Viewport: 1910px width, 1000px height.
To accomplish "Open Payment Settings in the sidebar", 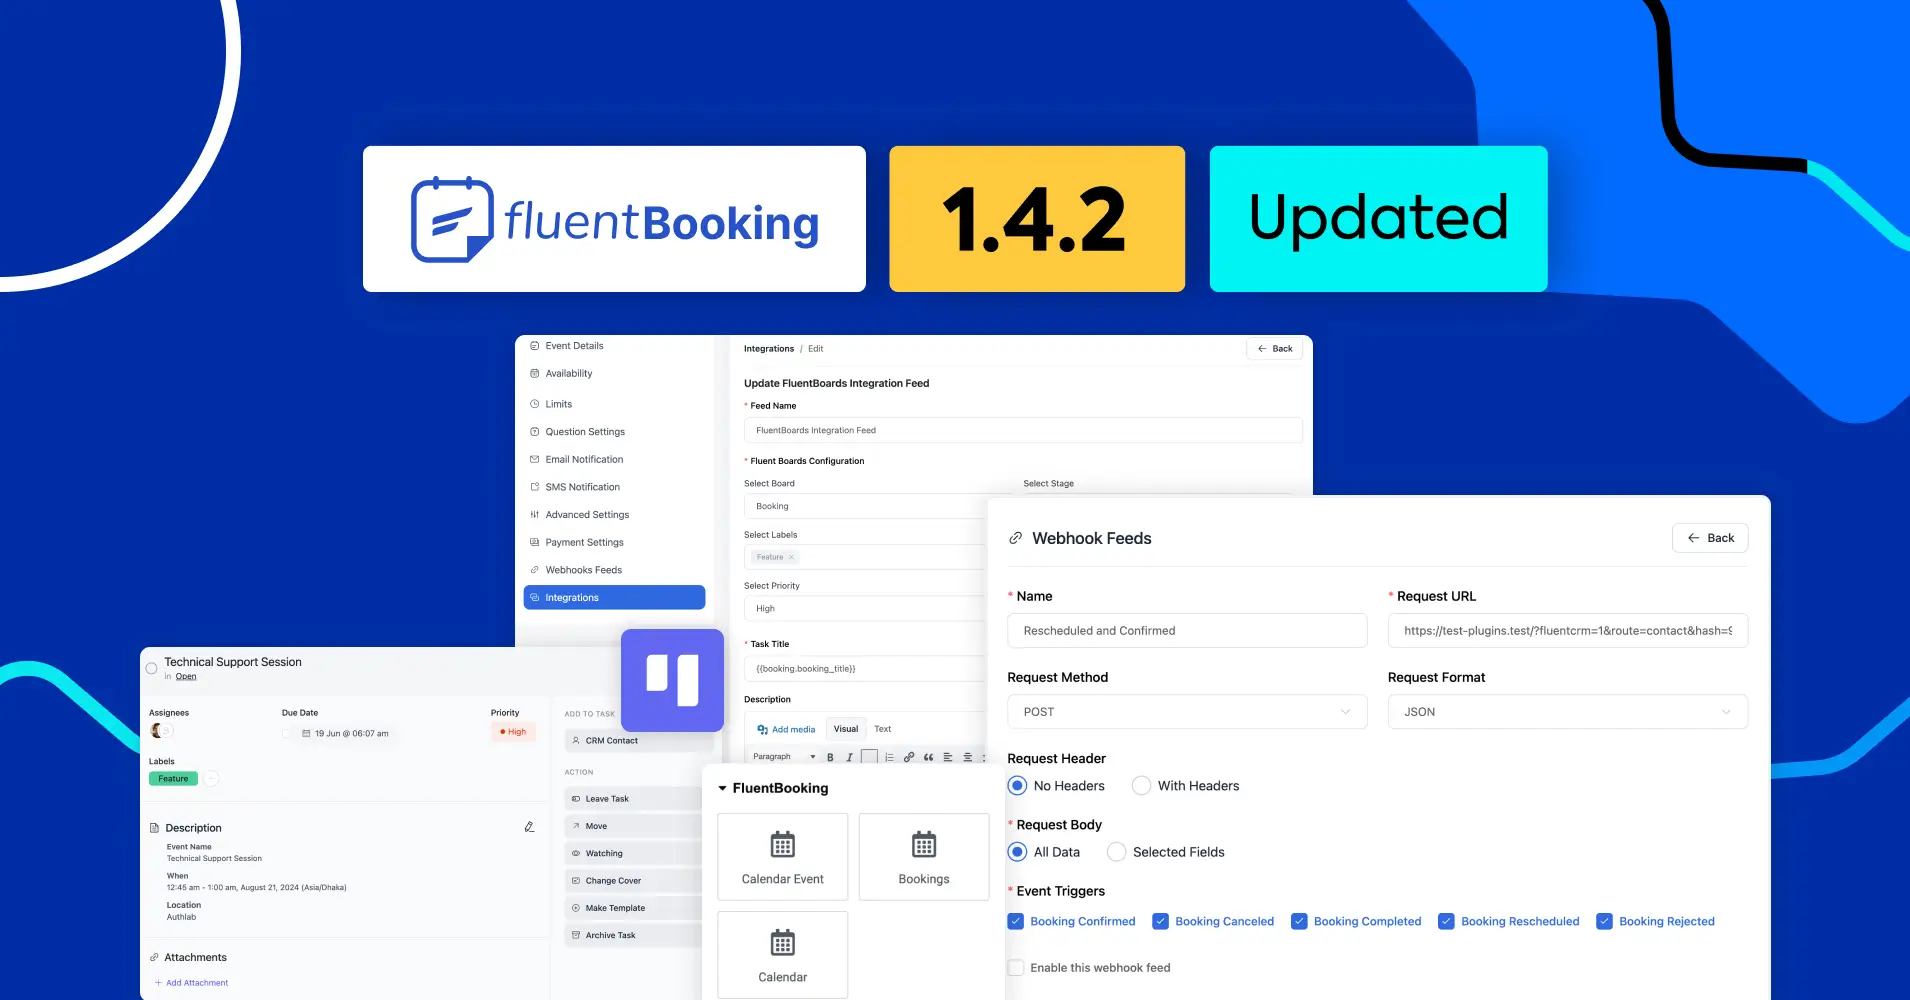I will (x=576, y=543).
